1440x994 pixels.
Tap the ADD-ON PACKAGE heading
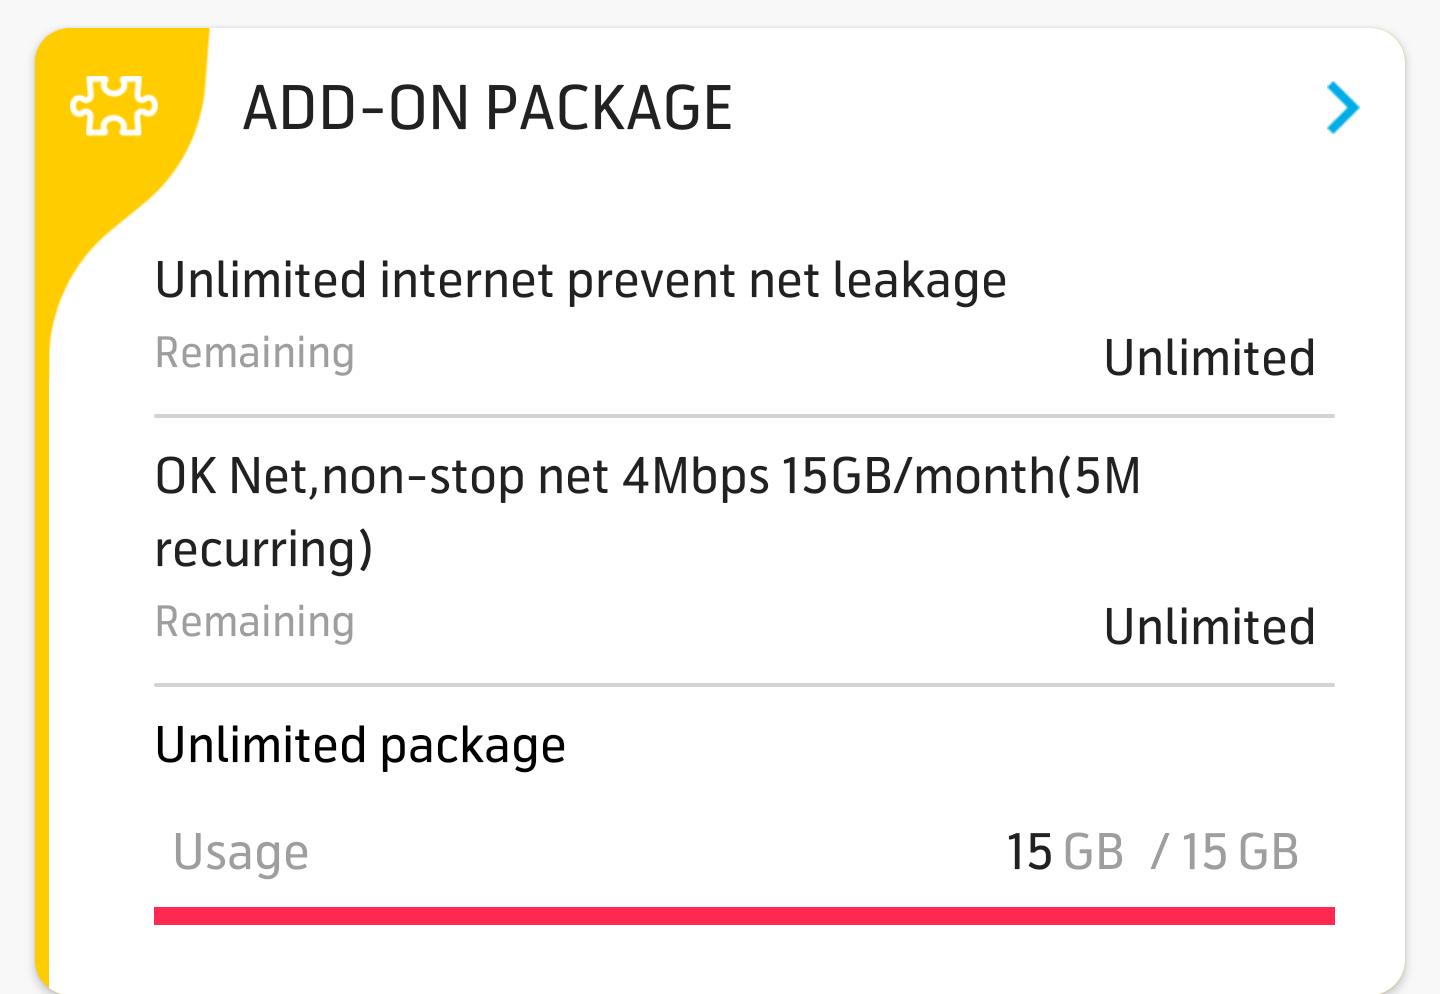pyautogui.click(x=487, y=108)
